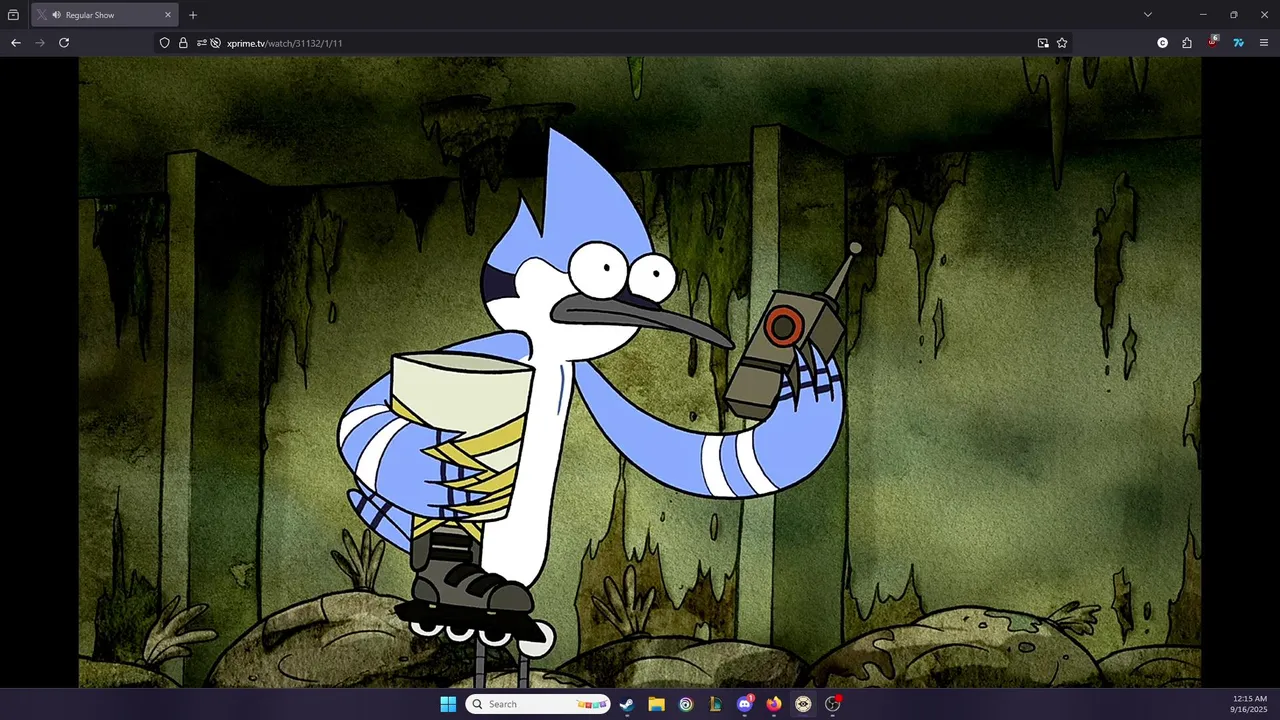The image size is (1280, 720).
Task: Reload the current xprime.tv page
Action: coord(64,43)
